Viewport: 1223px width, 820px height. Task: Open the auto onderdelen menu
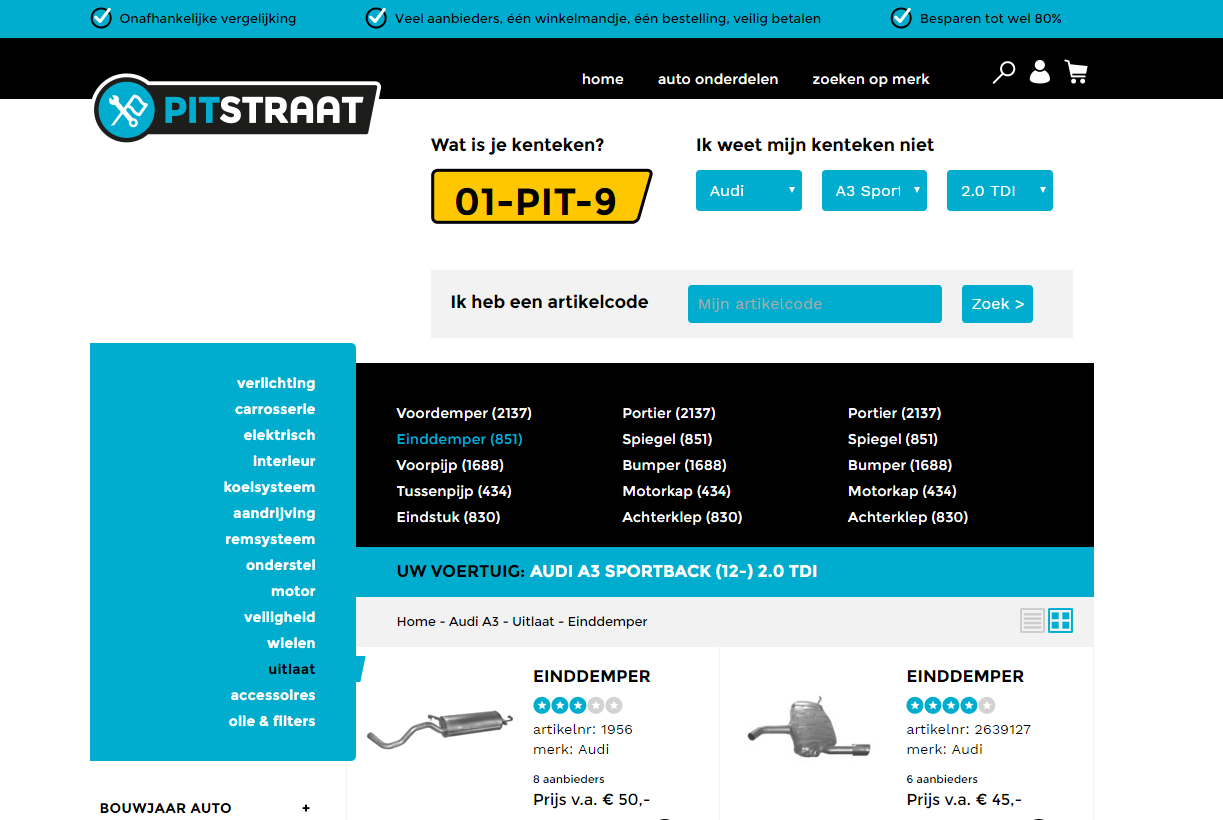(717, 79)
